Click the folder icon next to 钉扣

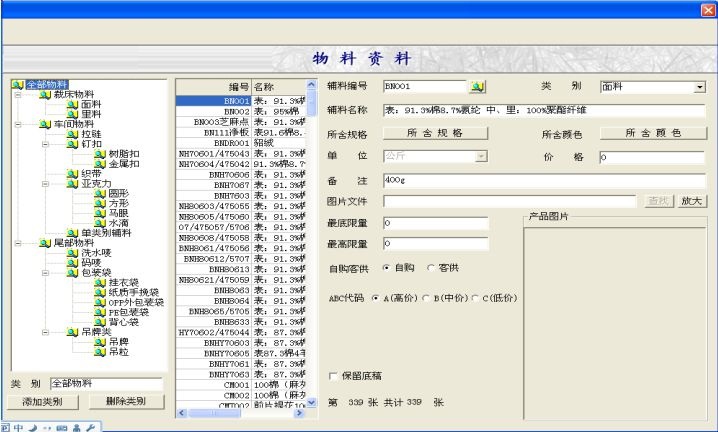pos(72,144)
